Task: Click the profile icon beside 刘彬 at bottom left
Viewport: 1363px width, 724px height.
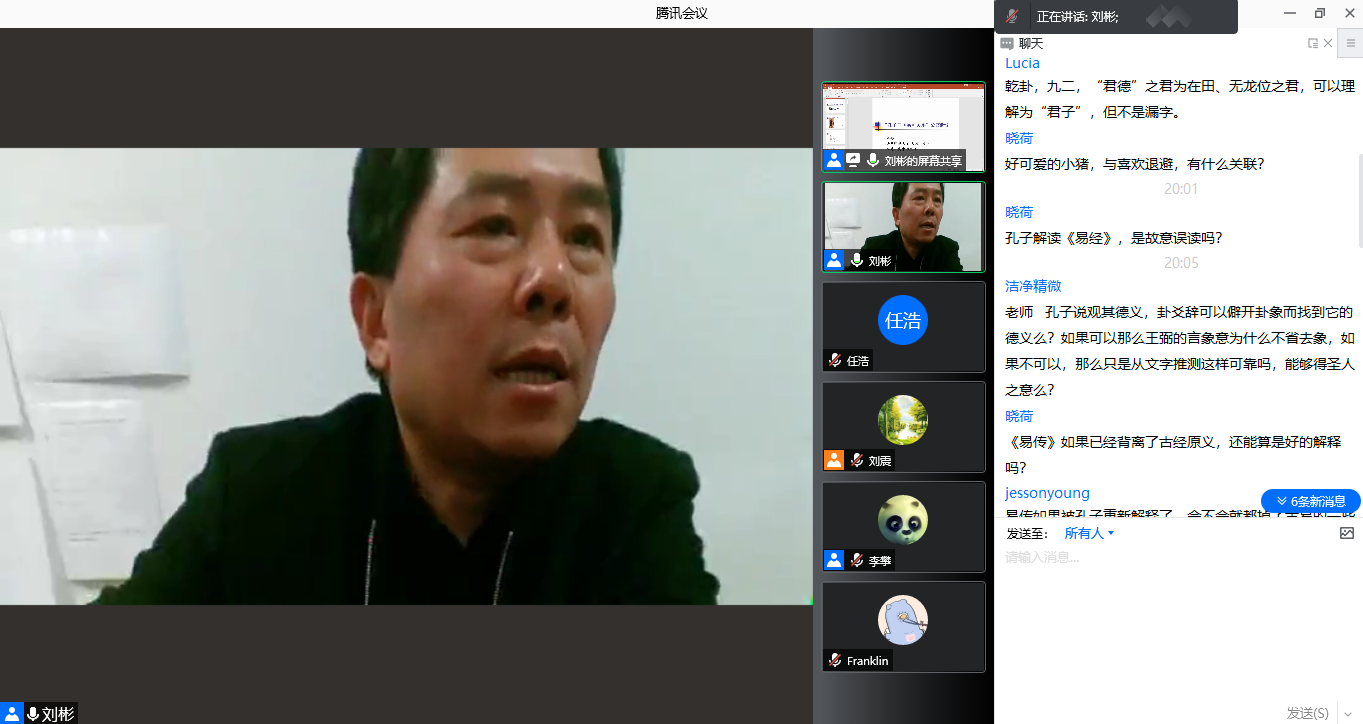Action: [12, 713]
